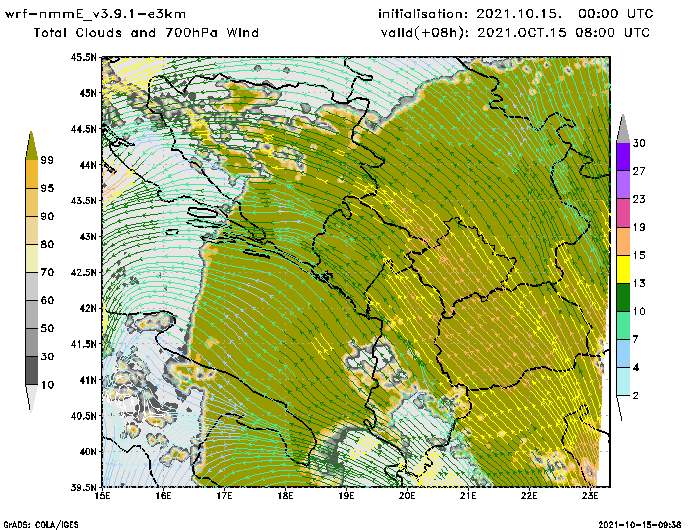700x530 pixels.
Task: Click the light gray 60–70 cloud swatch
Action: click(31, 287)
